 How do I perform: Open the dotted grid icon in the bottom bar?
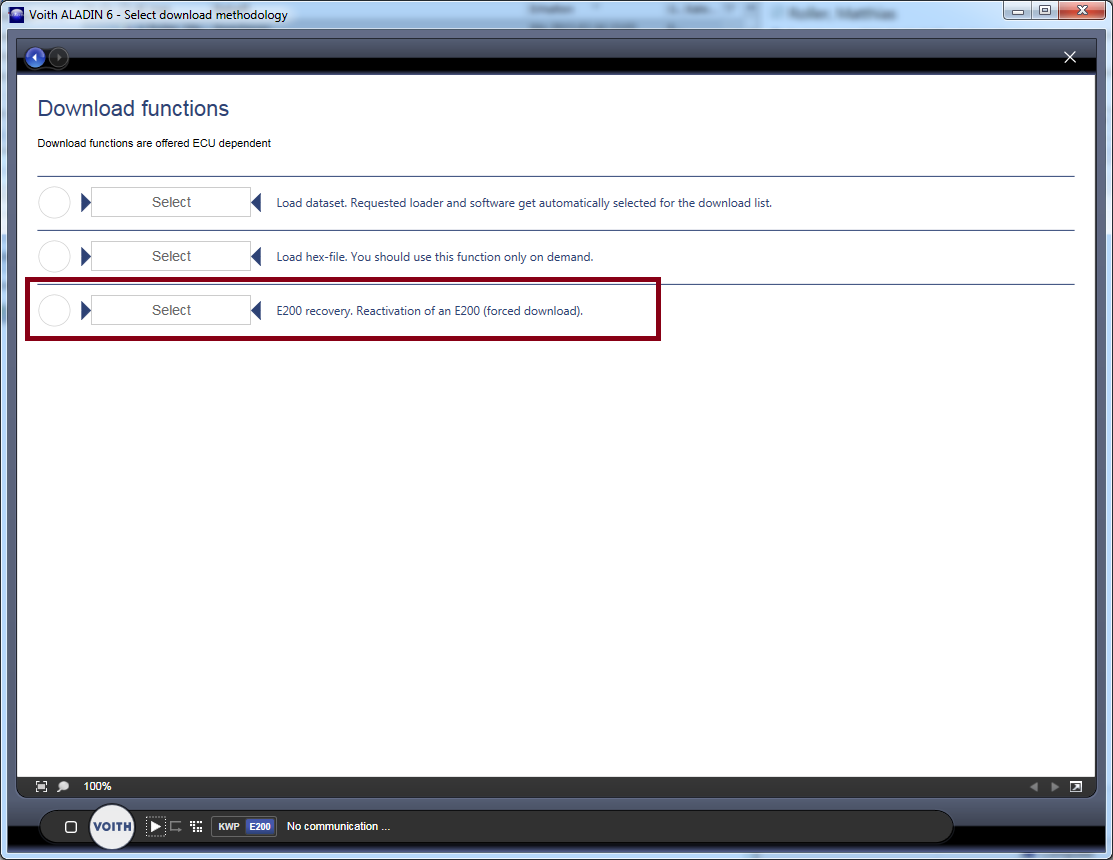197,827
